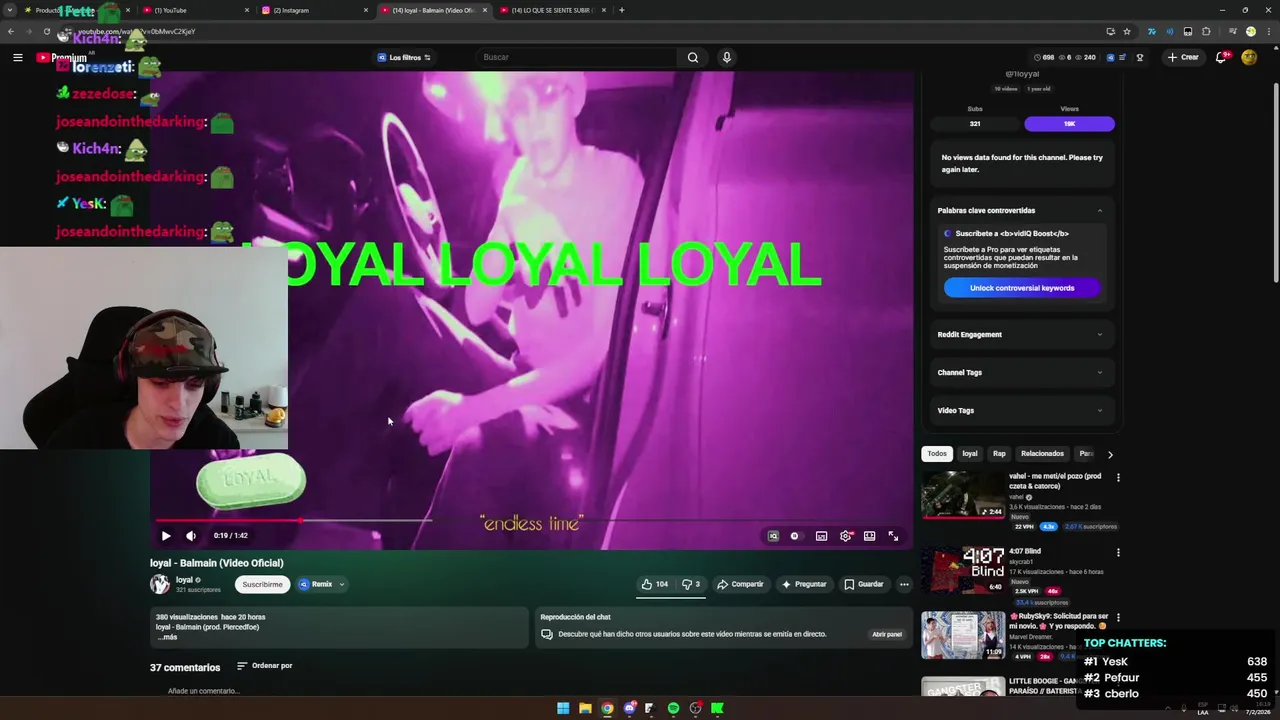Screen dimensions: 1280x720
Task: Open the loyal channel avatar
Action: pyautogui.click(x=160, y=584)
